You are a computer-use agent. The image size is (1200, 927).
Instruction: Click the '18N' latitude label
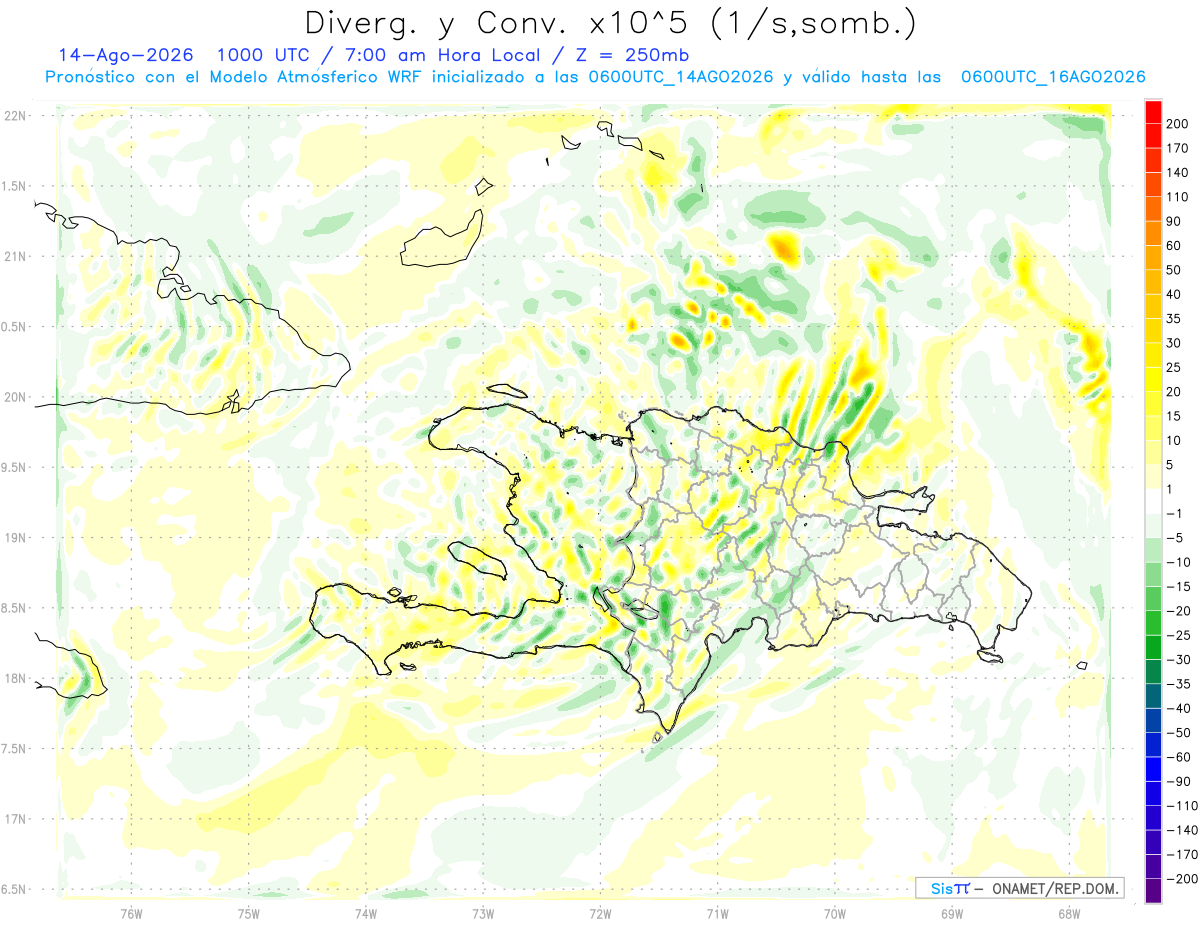(x=15, y=678)
